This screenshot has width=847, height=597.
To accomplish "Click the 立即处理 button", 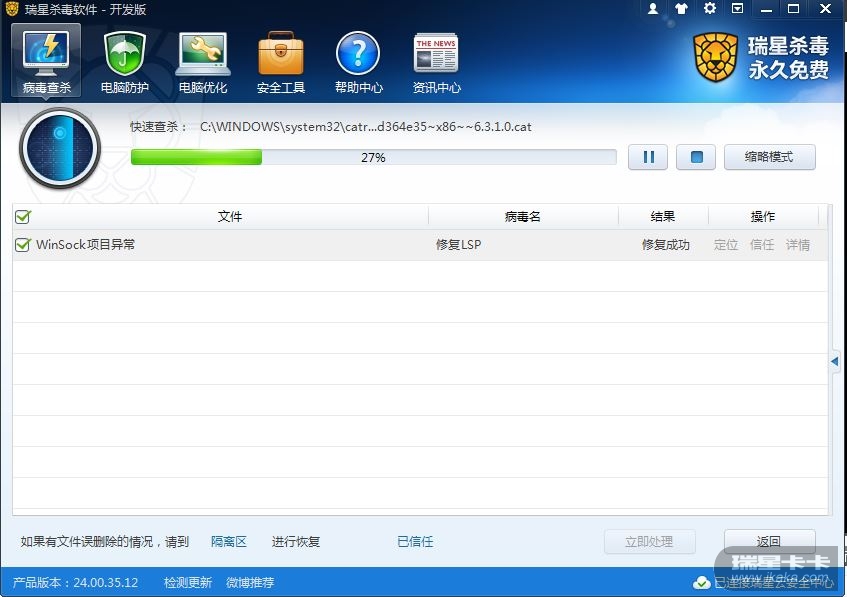I will point(649,541).
